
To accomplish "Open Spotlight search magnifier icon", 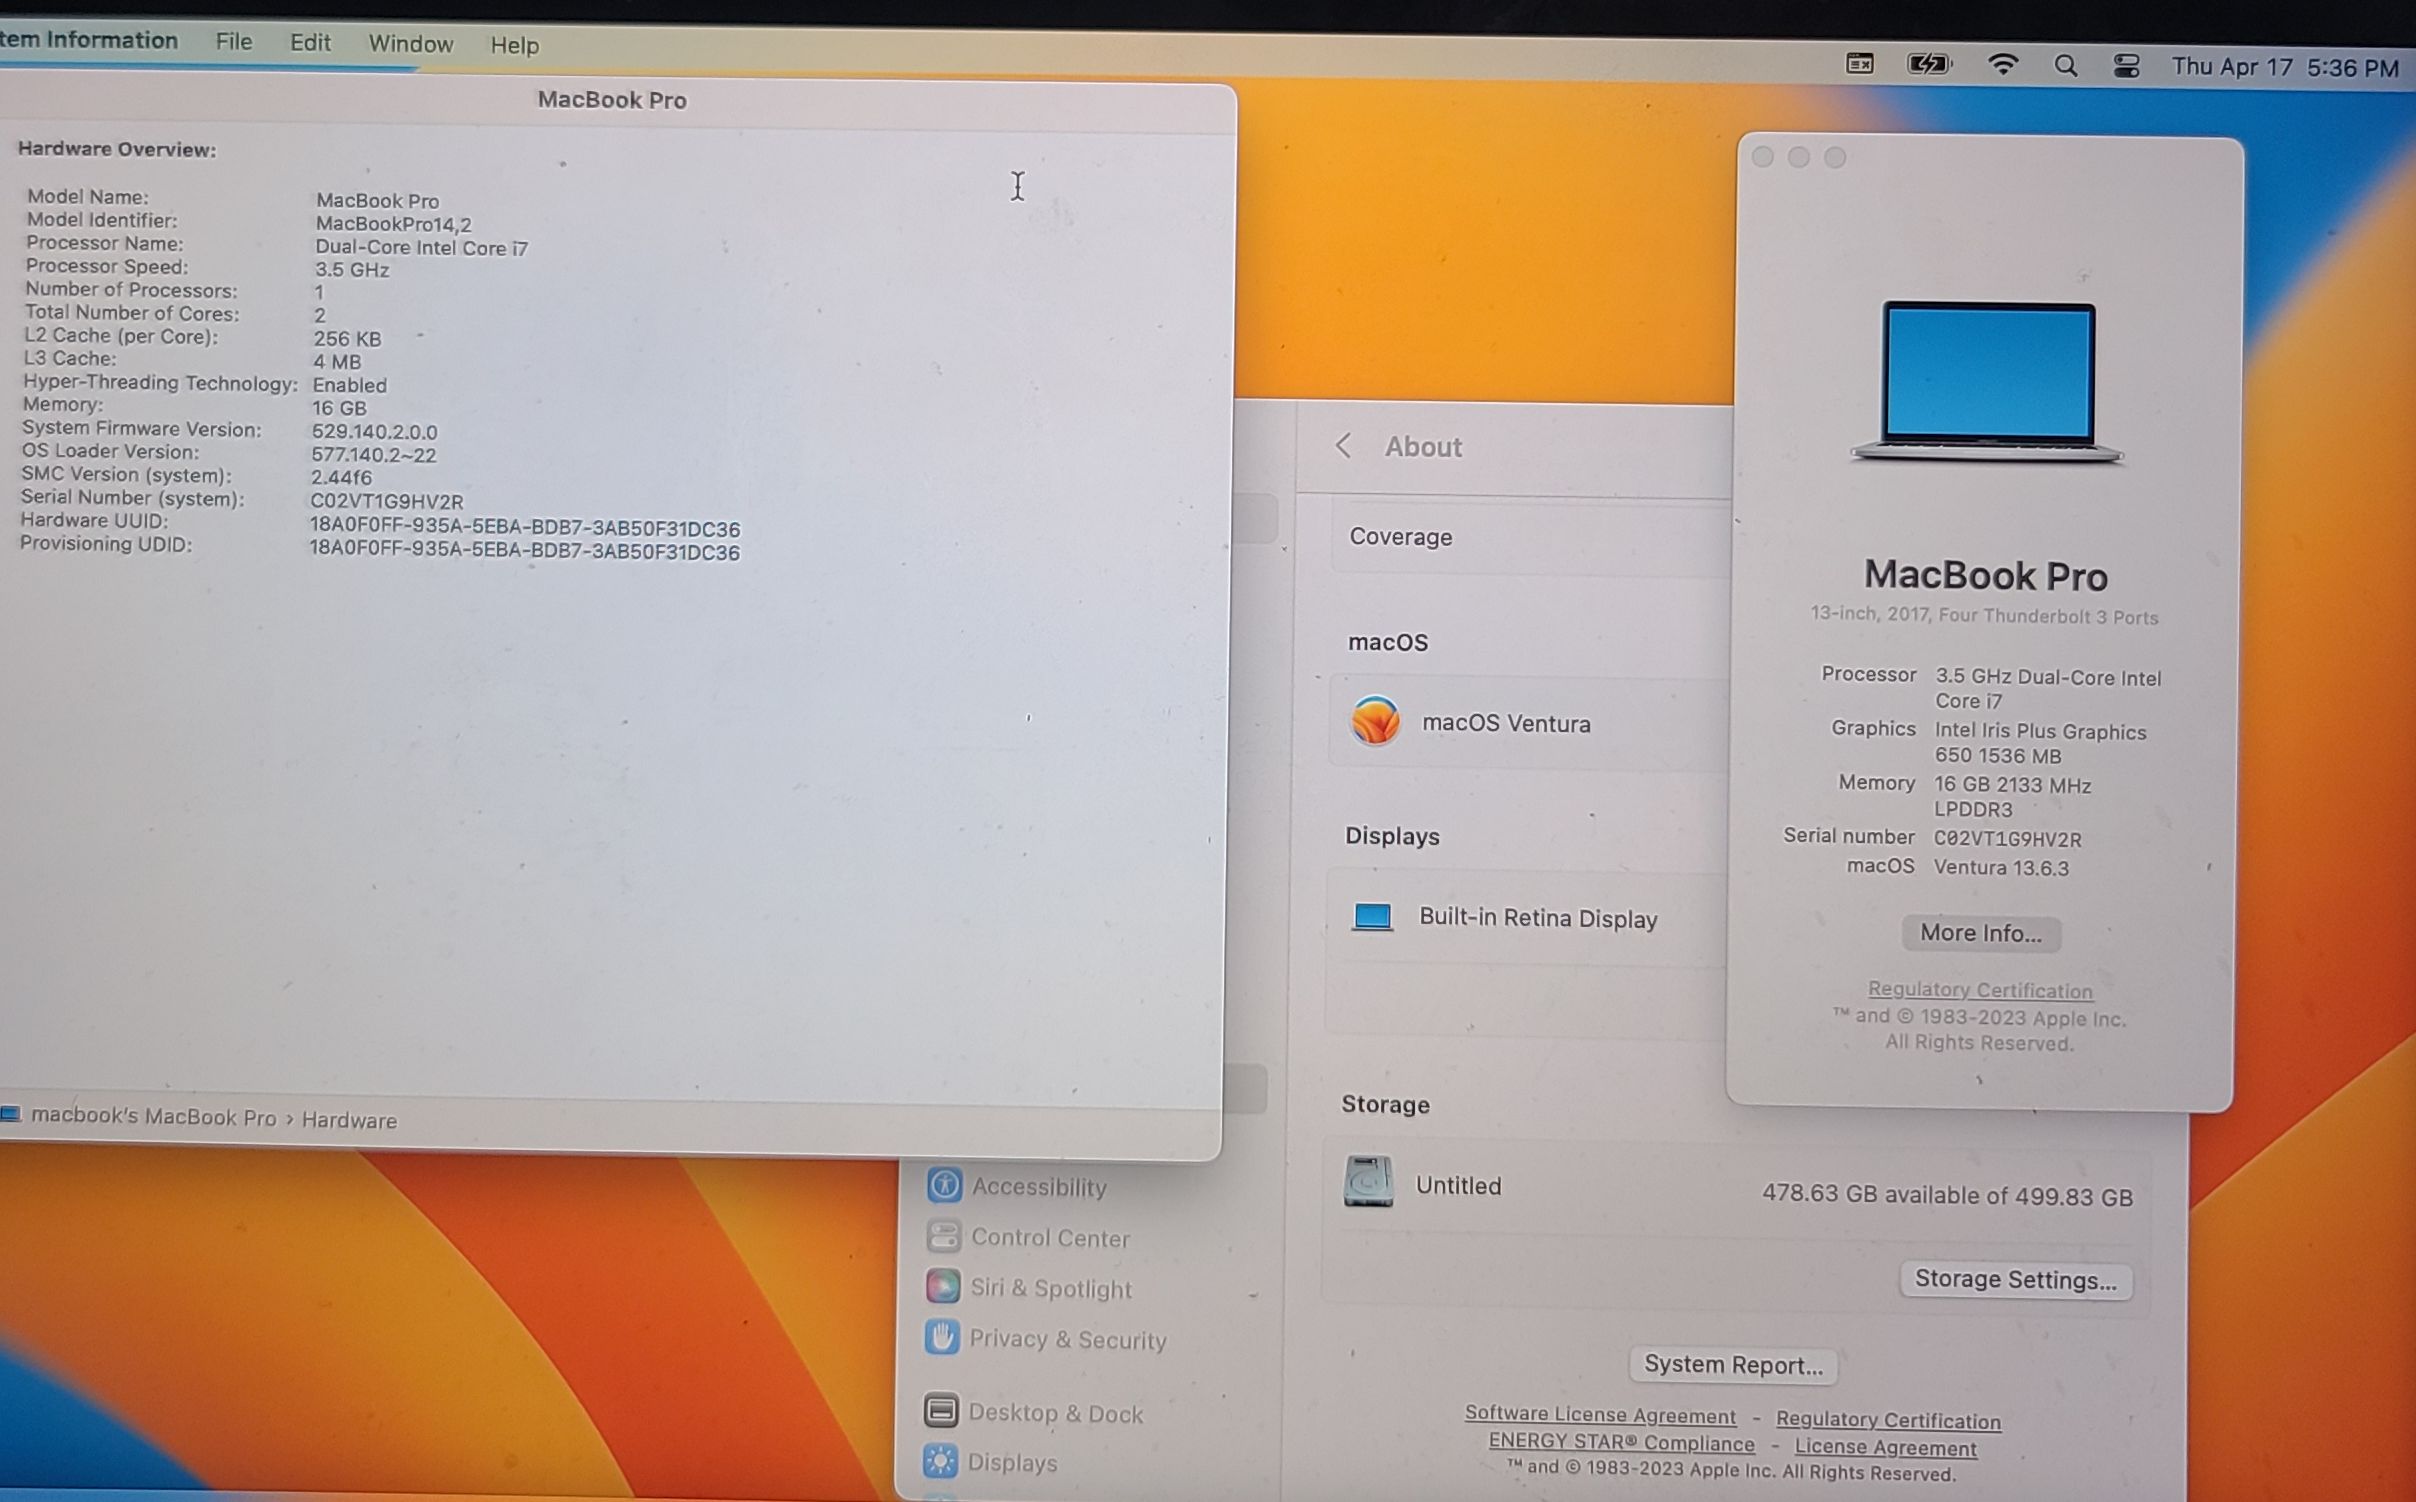I will click(2065, 67).
